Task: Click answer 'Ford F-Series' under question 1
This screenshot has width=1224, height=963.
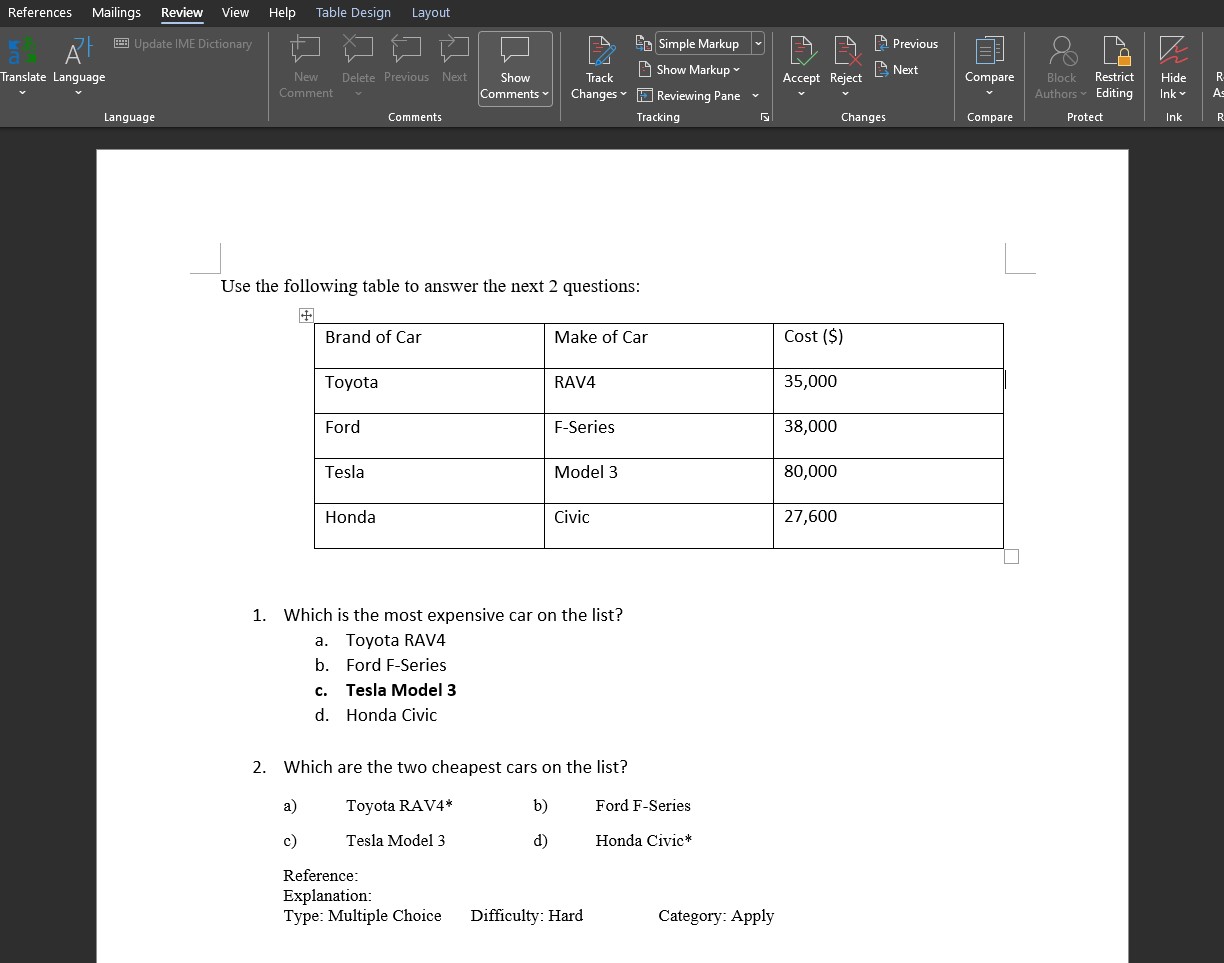Action: [396, 665]
